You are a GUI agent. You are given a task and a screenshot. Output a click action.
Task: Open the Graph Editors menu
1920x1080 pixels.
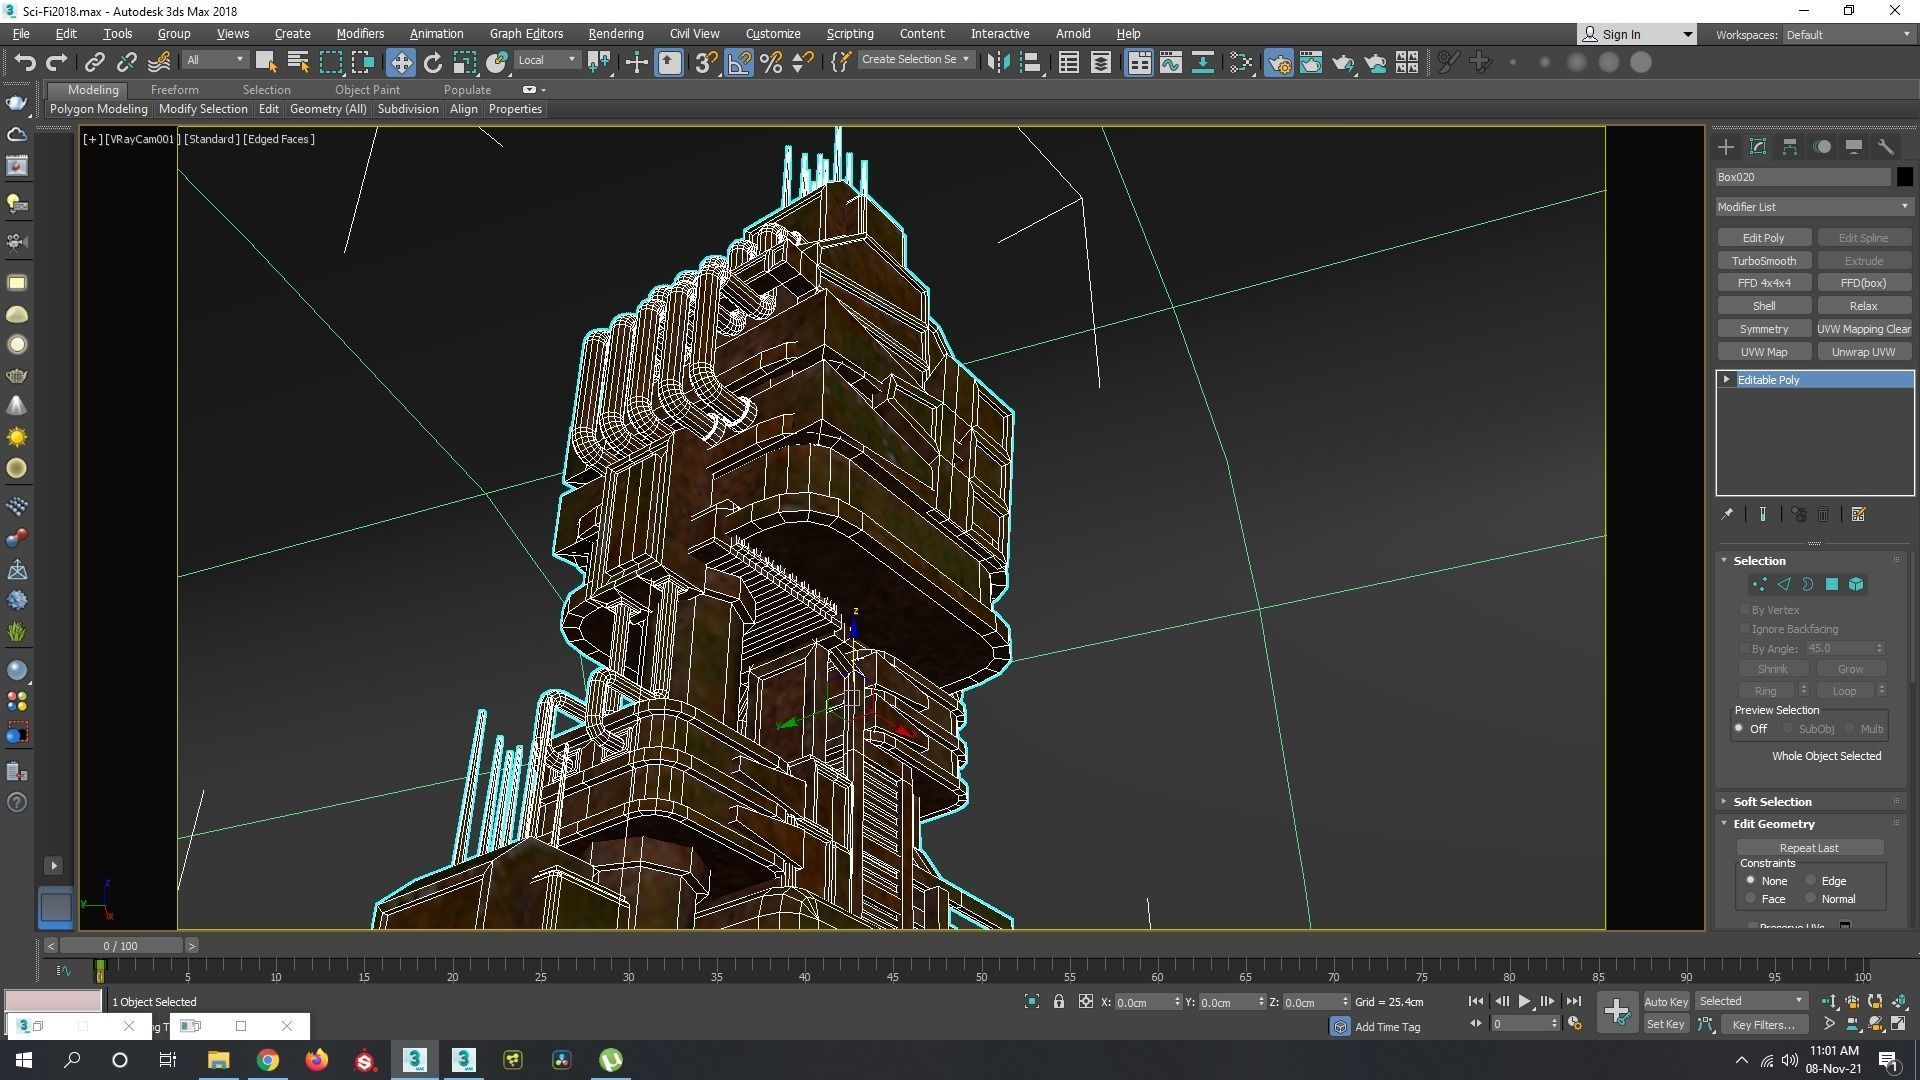pyautogui.click(x=526, y=34)
